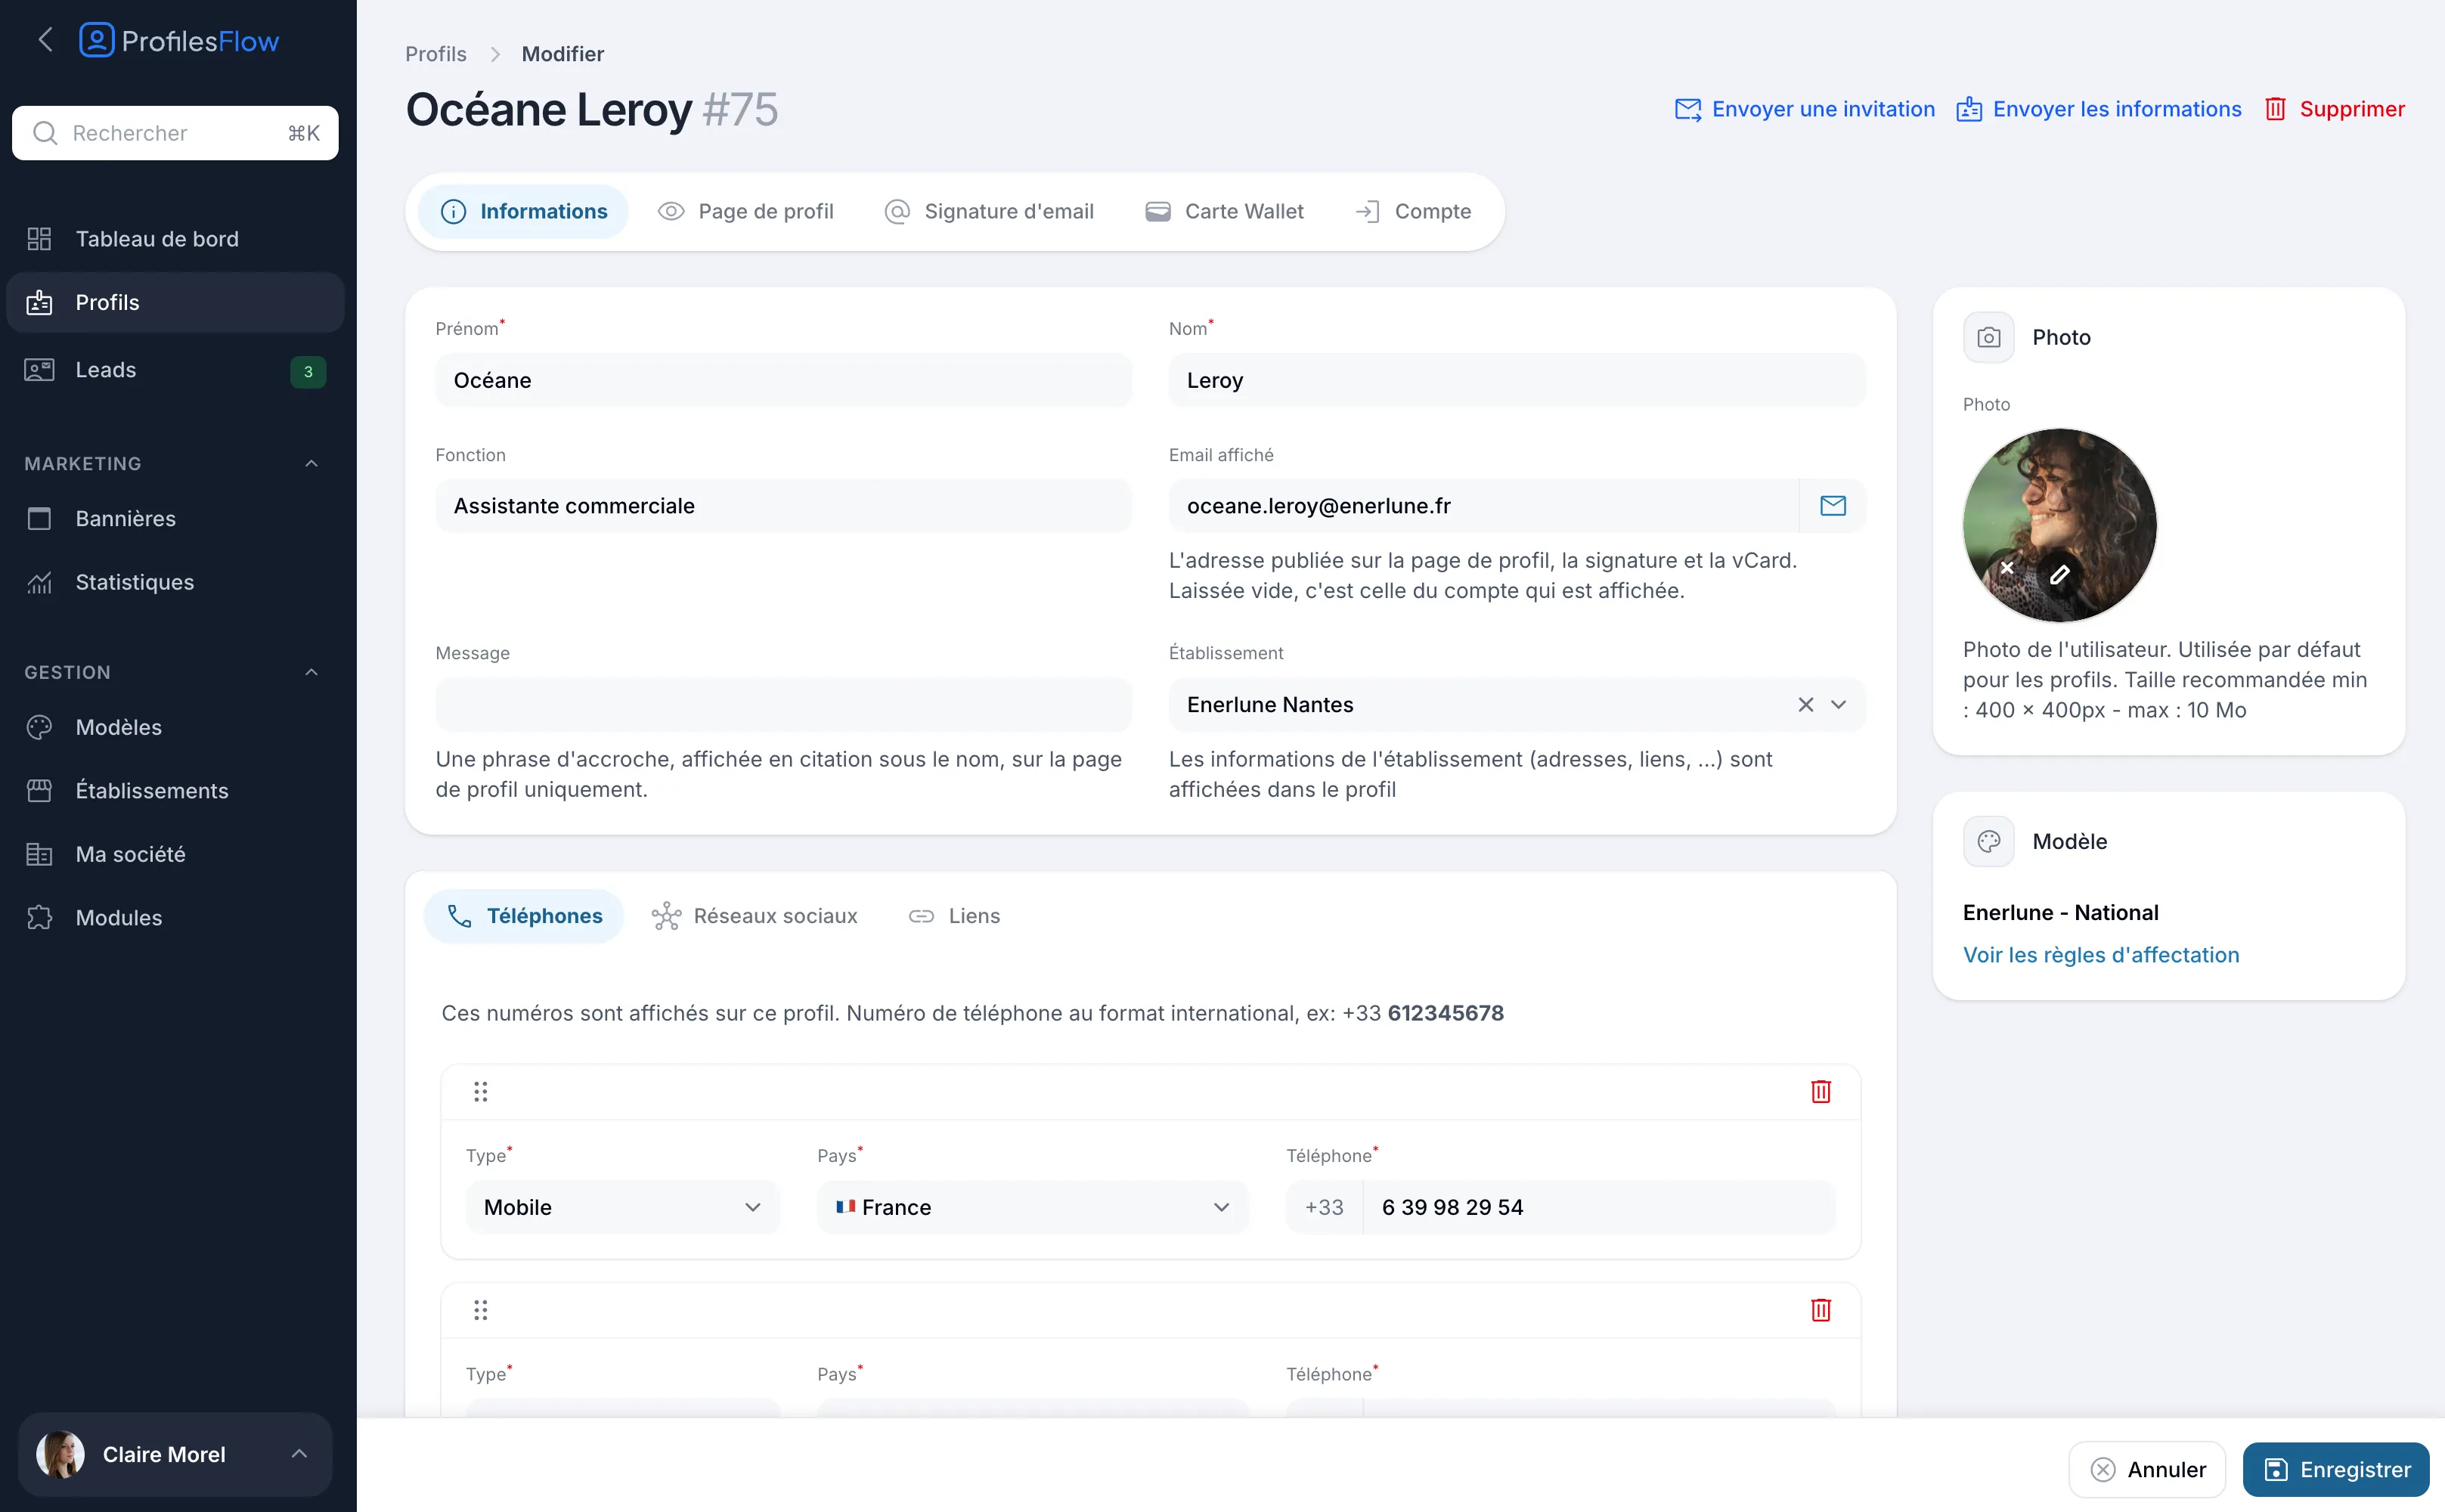2445x1512 pixels.
Task: Click the Enregistrer button
Action: point(2336,1469)
